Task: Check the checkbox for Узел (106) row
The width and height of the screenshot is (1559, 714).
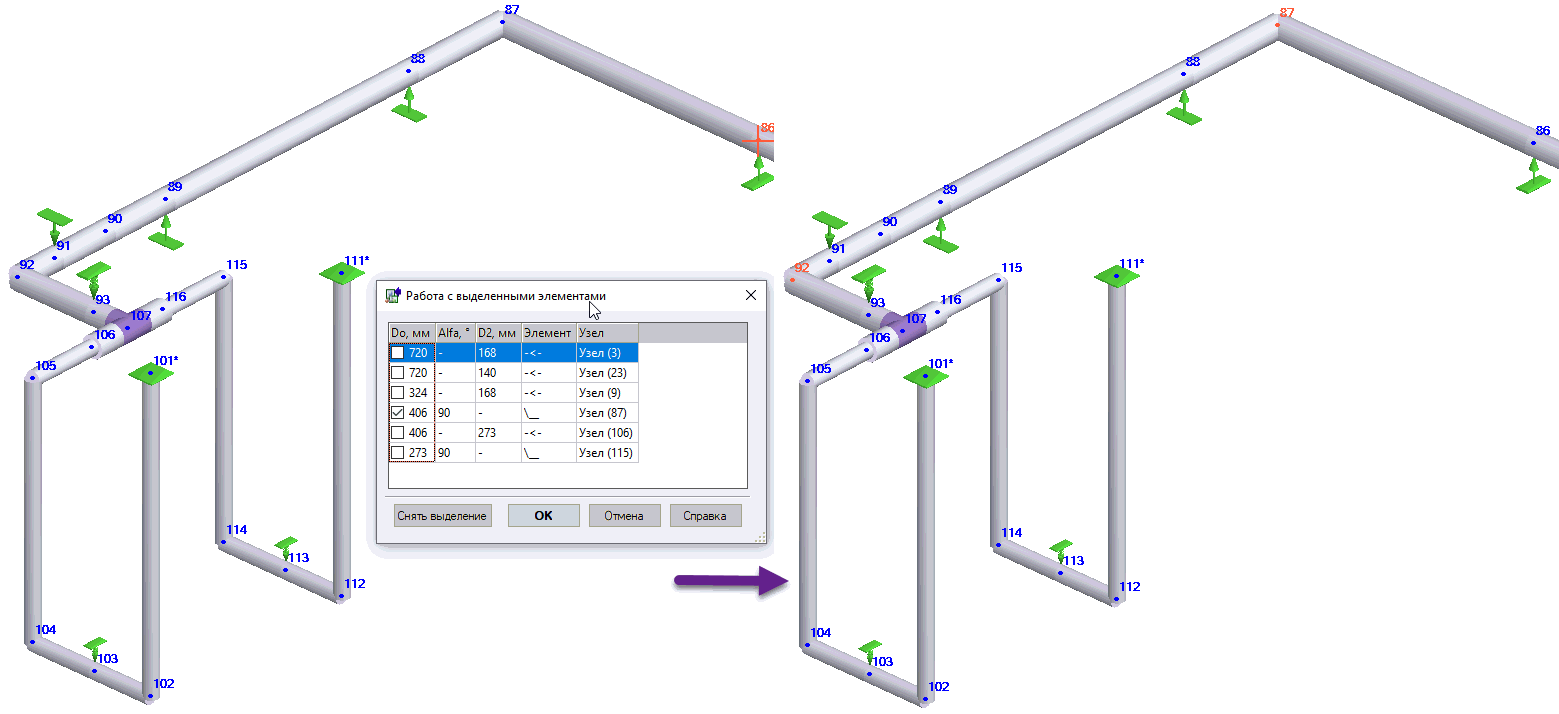Action: 398,433
